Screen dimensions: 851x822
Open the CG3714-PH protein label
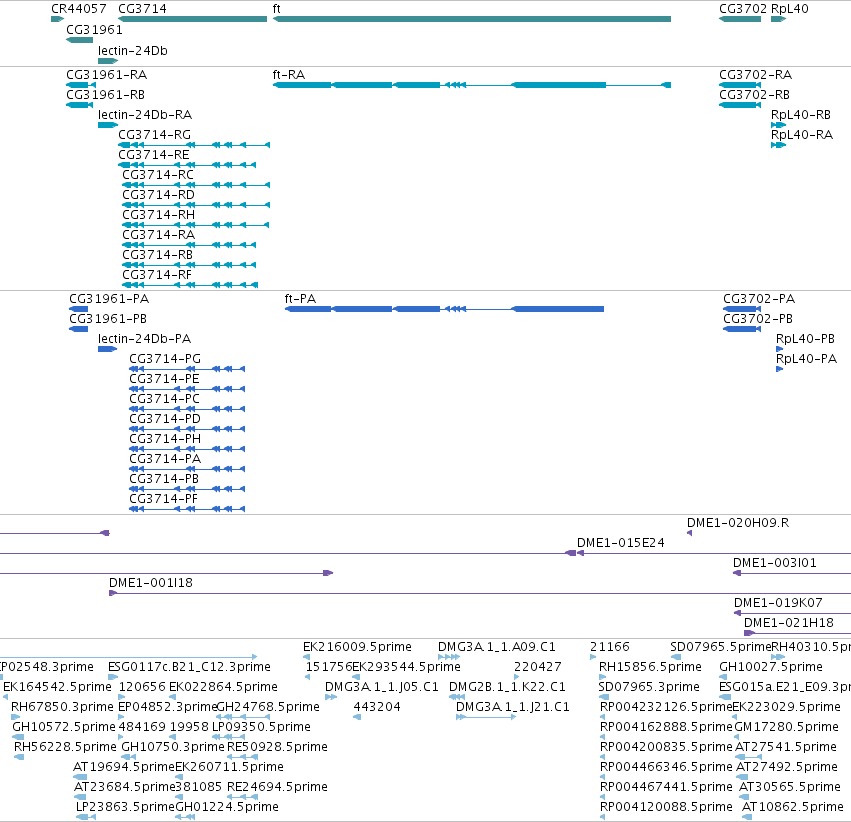tap(165, 439)
